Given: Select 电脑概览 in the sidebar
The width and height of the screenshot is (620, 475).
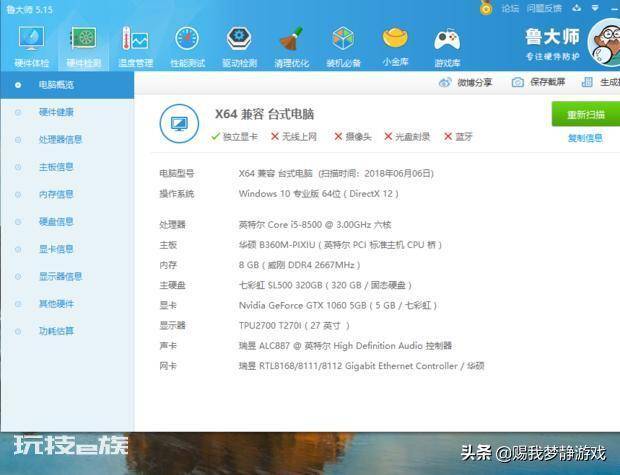Looking at the screenshot, I should click(x=67, y=85).
